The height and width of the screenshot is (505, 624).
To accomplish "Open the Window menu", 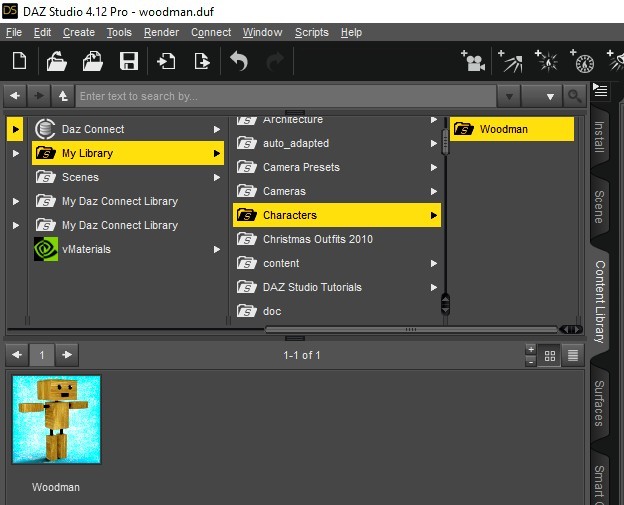I will point(263,32).
